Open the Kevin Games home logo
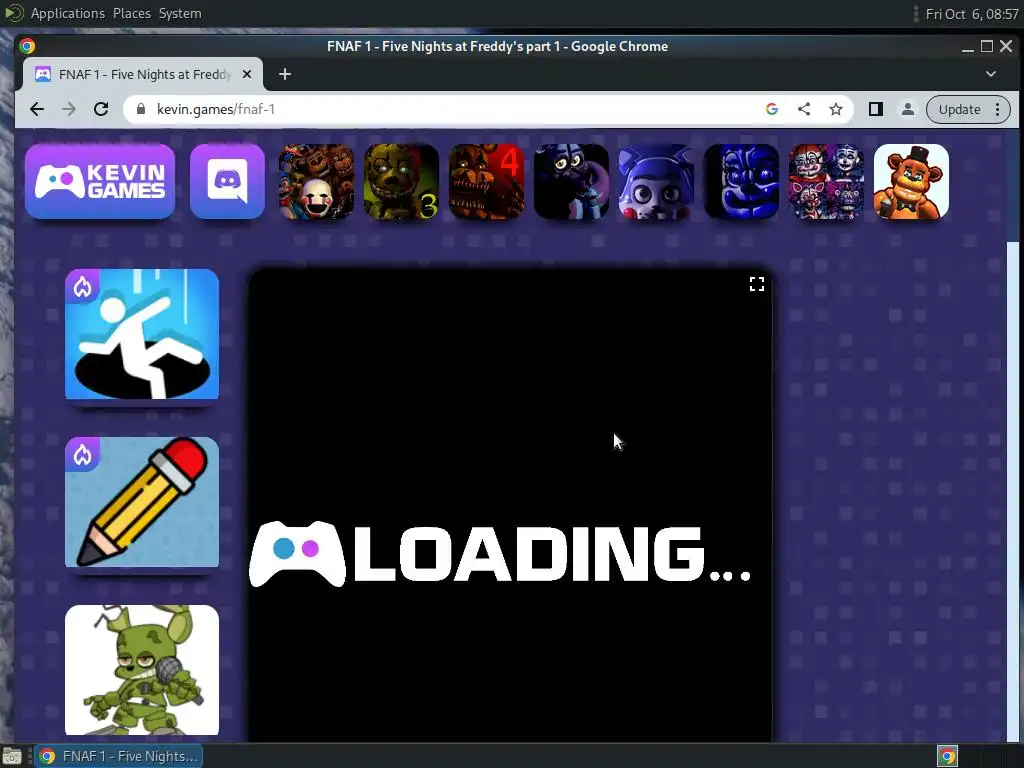 tap(100, 182)
